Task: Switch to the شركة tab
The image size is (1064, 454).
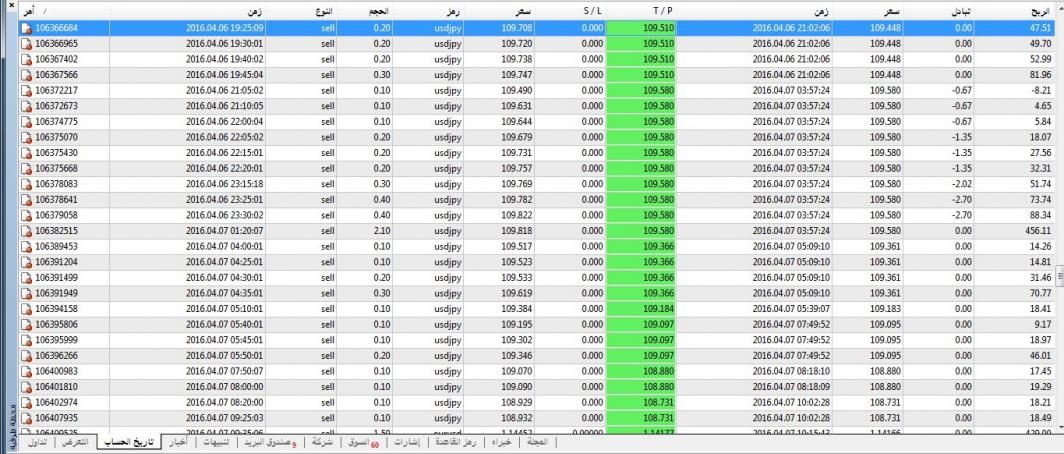Action: click(322, 442)
